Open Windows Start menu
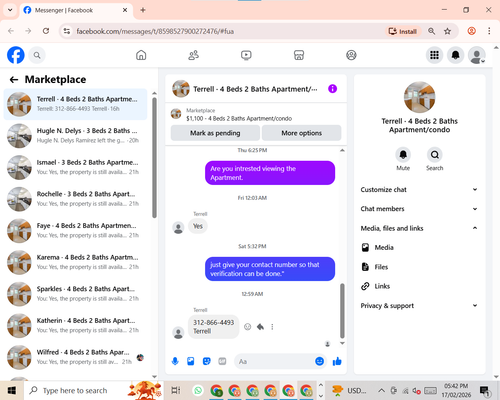The height and width of the screenshot is (400, 500). (x=12, y=390)
